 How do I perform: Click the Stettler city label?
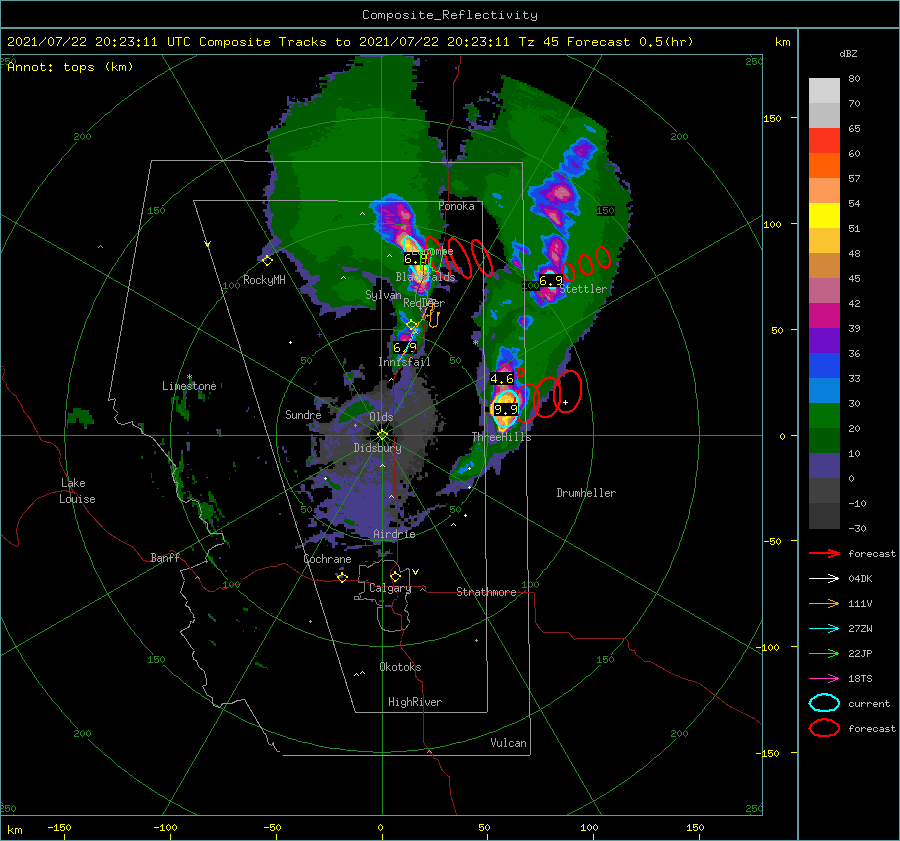tap(583, 289)
